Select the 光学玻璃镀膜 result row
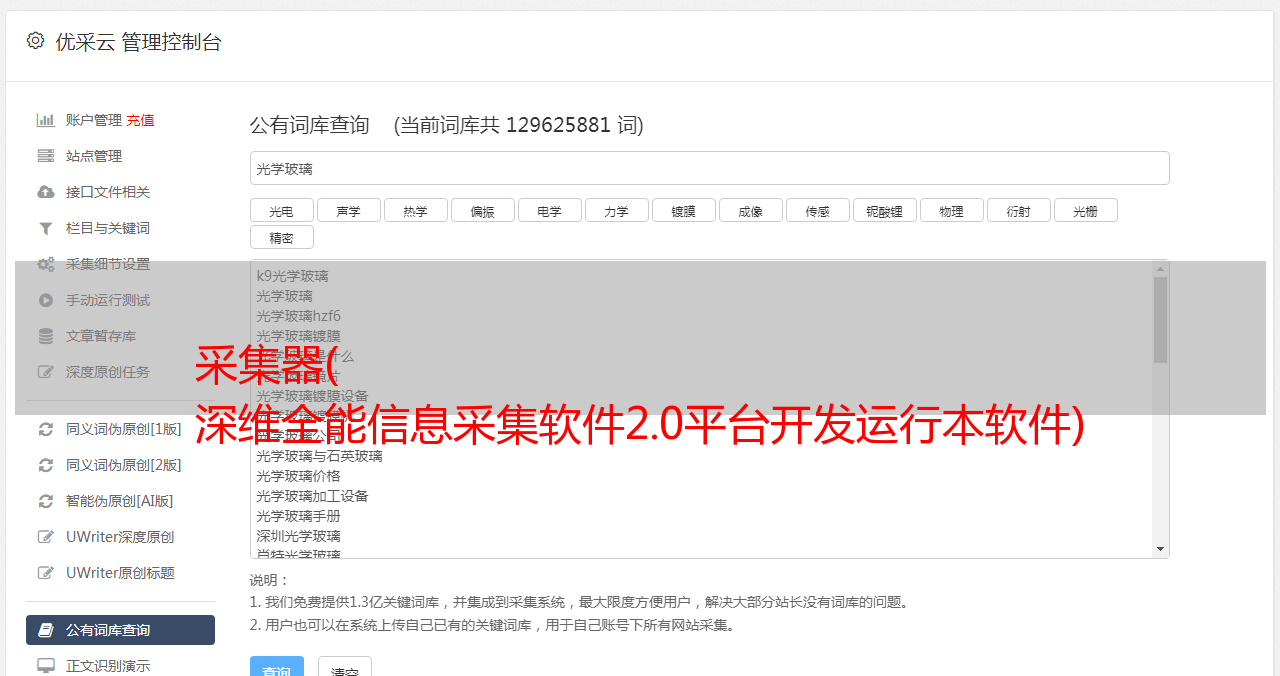 click(298, 336)
